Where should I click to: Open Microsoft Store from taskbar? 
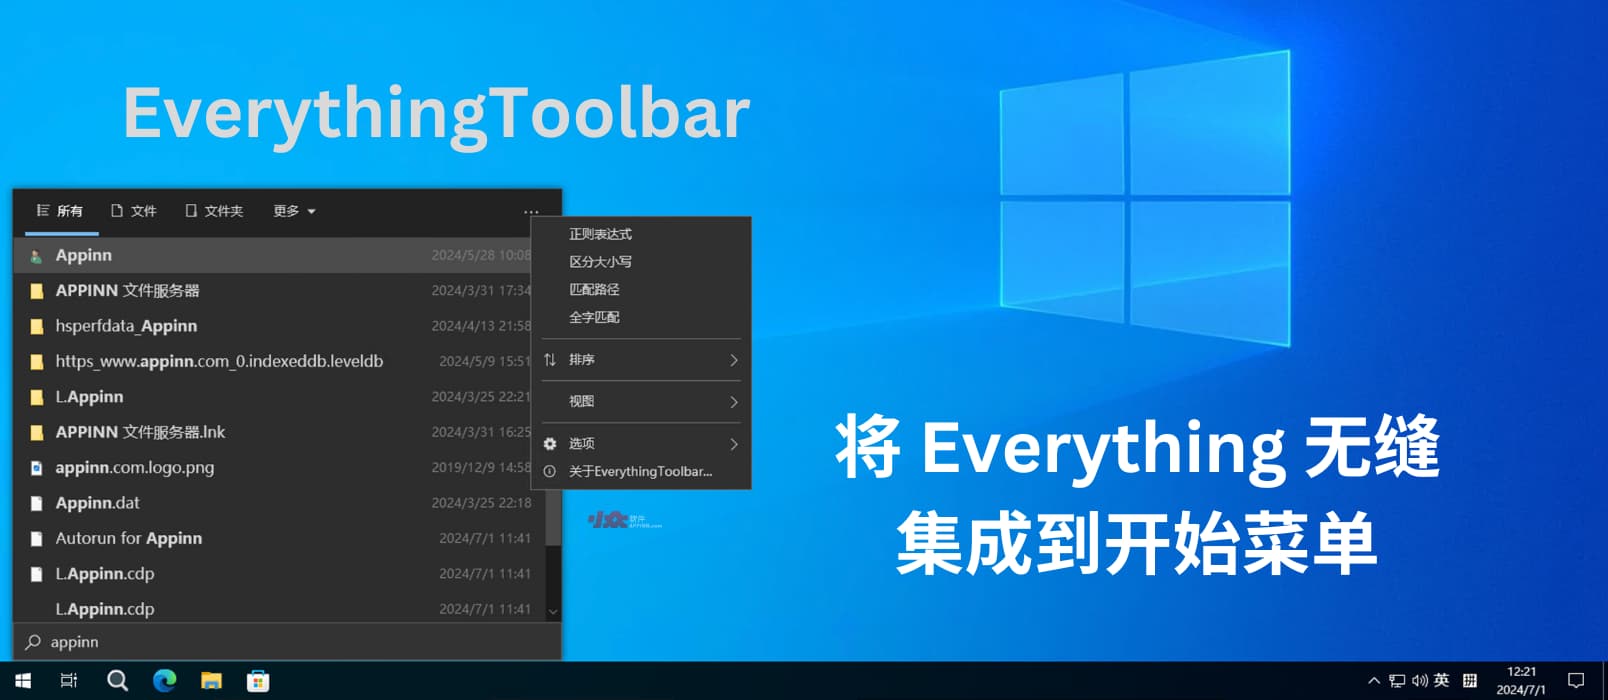click(x=258, y=681)
